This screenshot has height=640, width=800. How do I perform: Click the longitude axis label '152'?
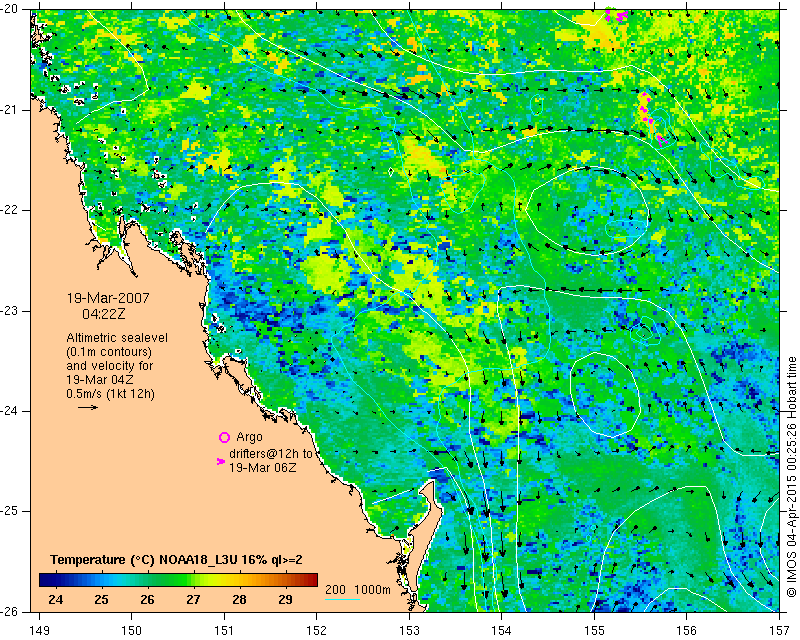pos(316,631)
